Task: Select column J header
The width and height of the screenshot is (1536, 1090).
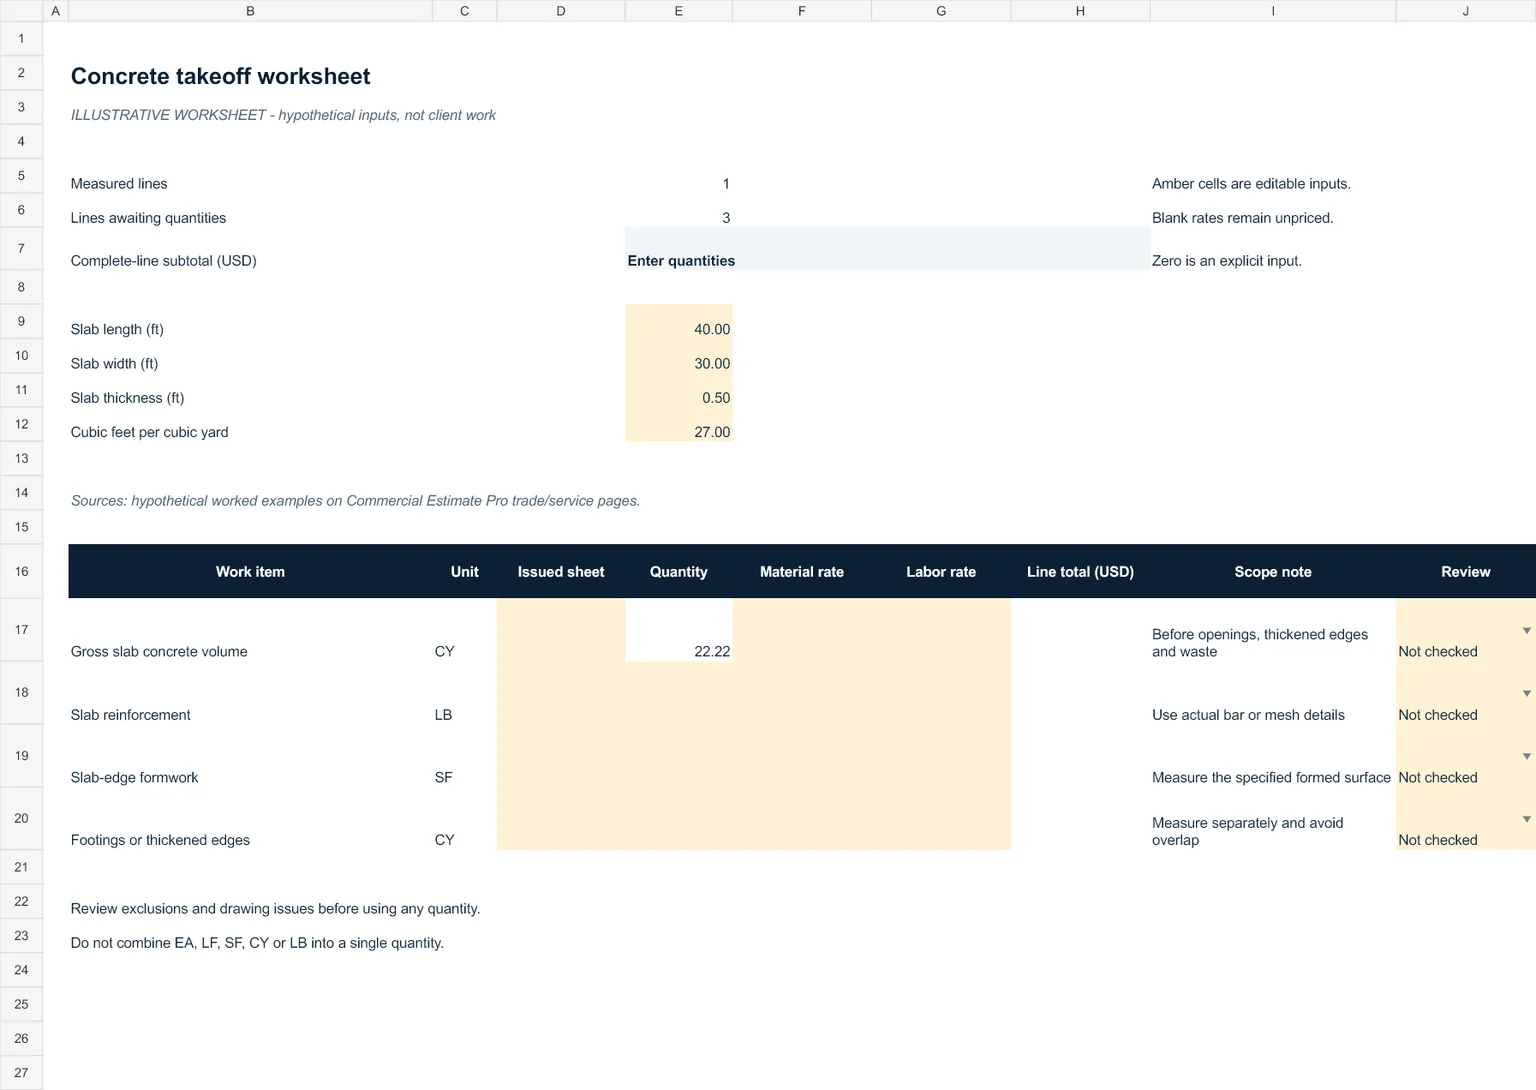Action: tap(1466, 11)
